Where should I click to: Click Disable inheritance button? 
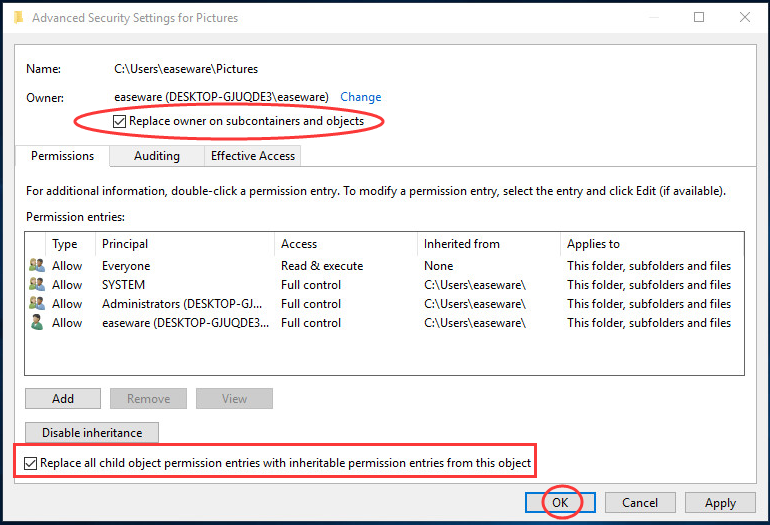92,432
